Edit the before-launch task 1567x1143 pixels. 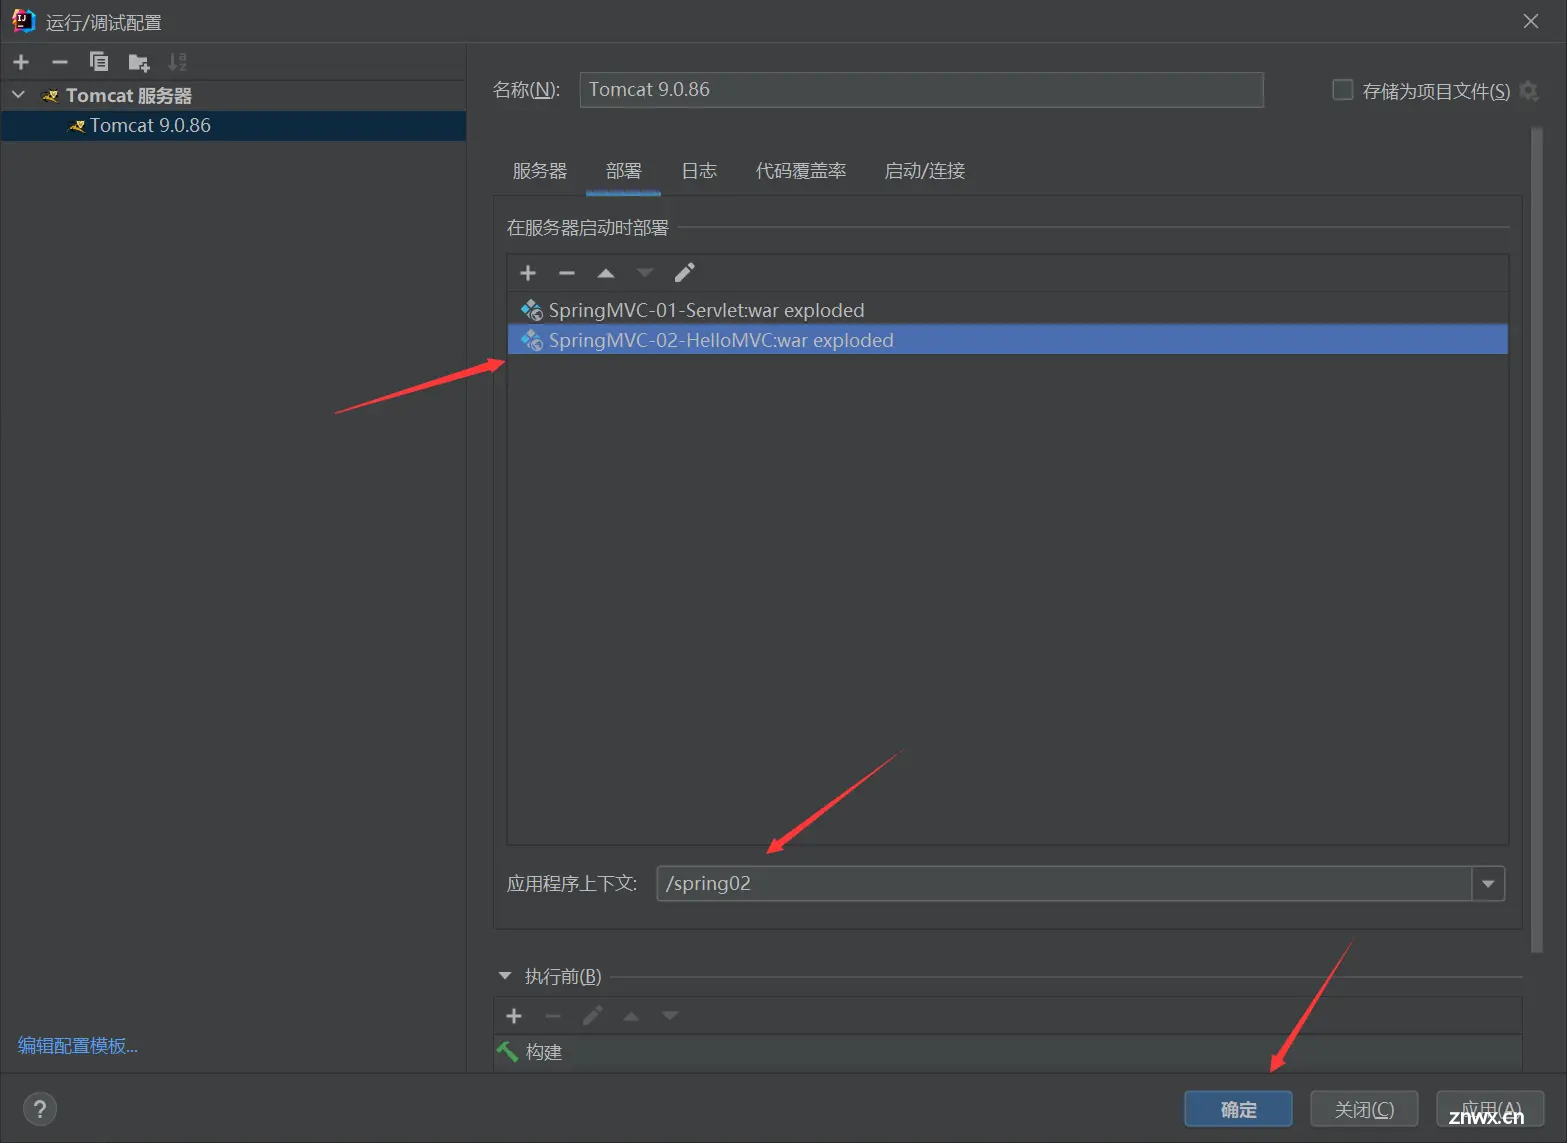(592, 1016)
